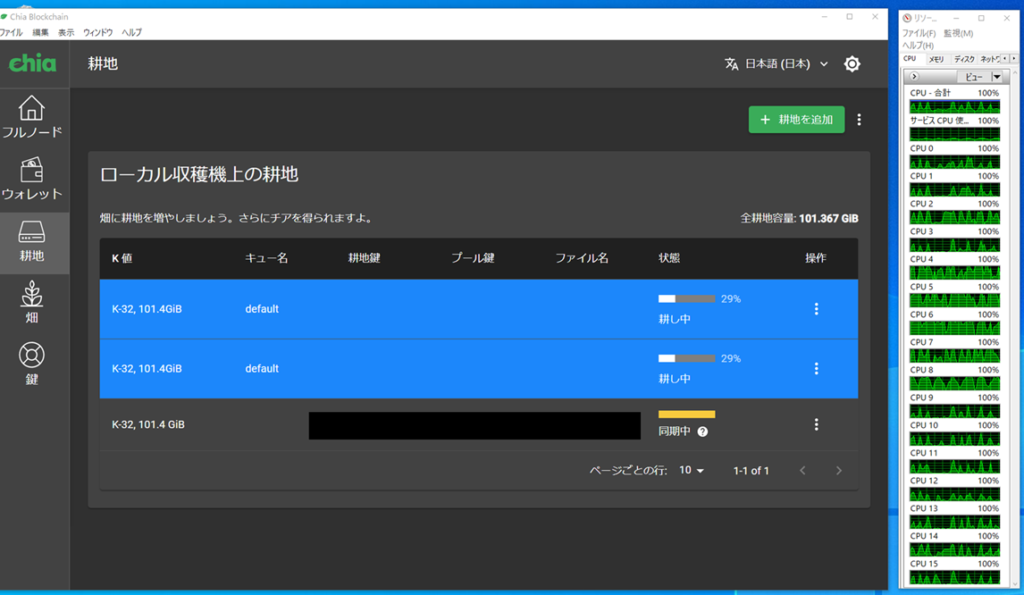Open more options beside 耕地を追加
Screen dimensions: 1024x595
click(859, 120)
